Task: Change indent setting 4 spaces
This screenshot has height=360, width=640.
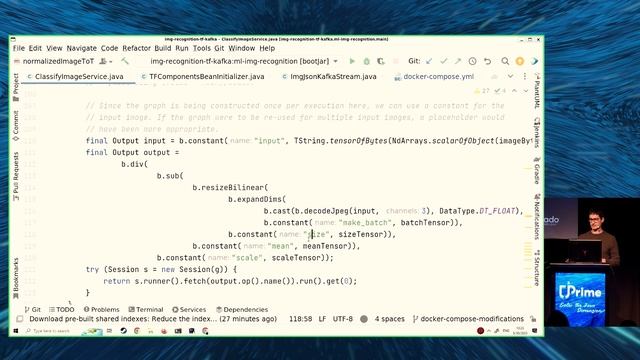Action: tap(389, 319)
